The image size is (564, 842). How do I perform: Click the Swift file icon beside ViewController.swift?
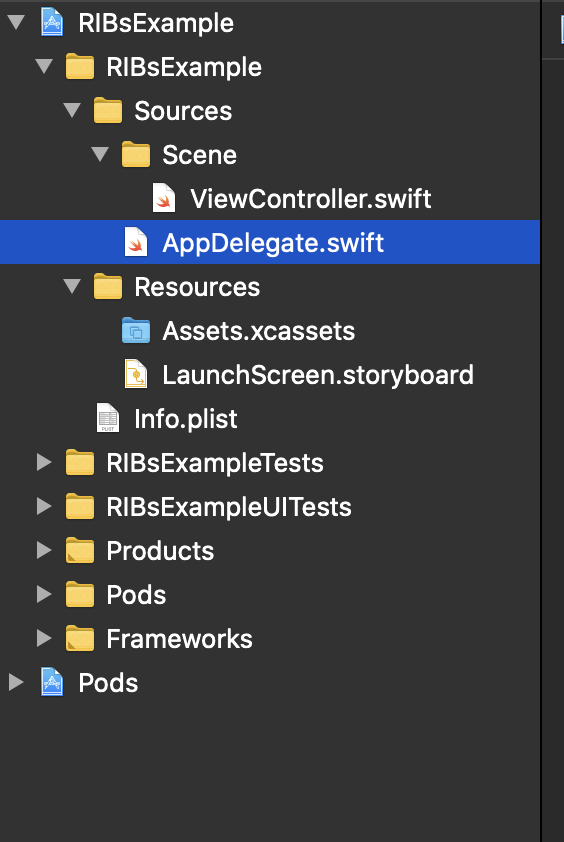tap(164, 199)
